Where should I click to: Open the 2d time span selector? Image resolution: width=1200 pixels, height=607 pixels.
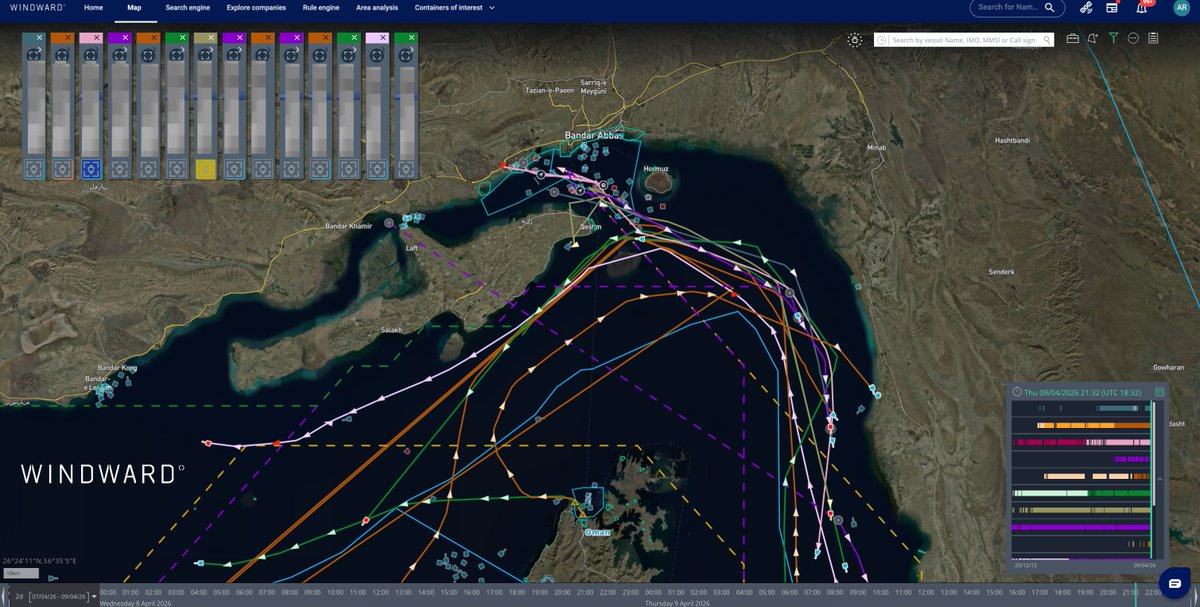[x=19, y=596]
